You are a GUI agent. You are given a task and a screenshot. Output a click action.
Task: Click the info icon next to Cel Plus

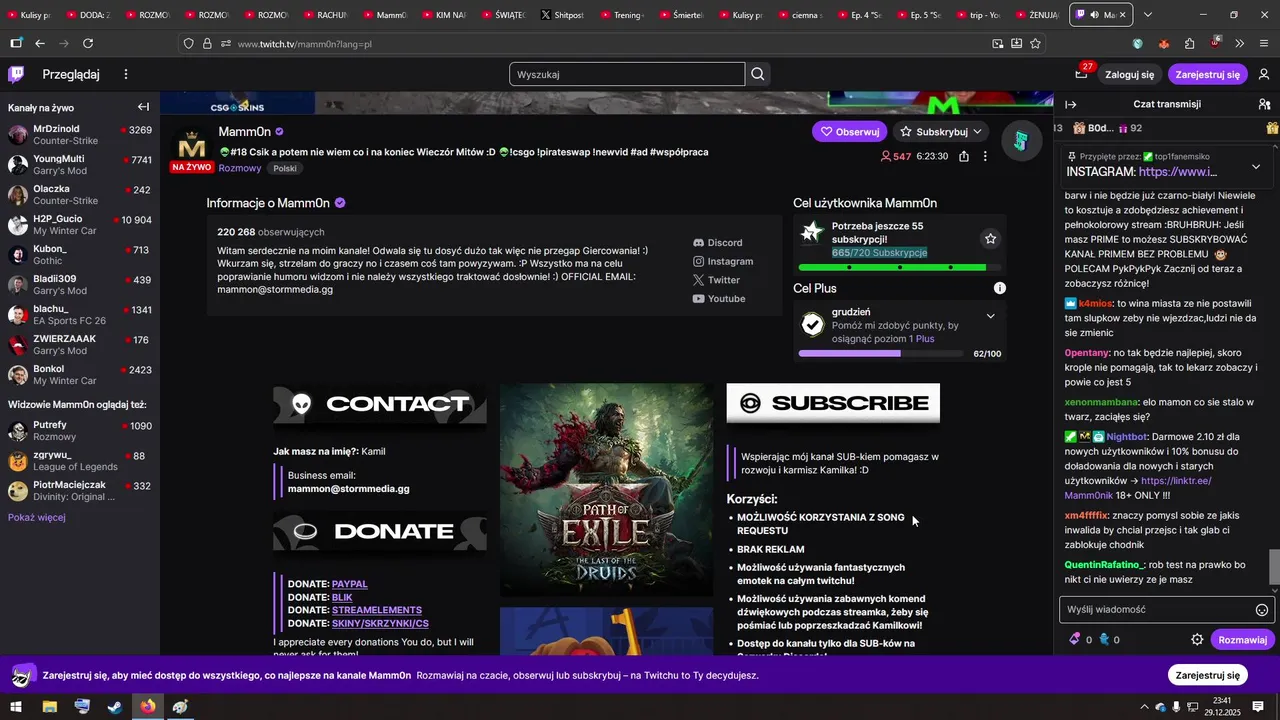pos(999,288)
